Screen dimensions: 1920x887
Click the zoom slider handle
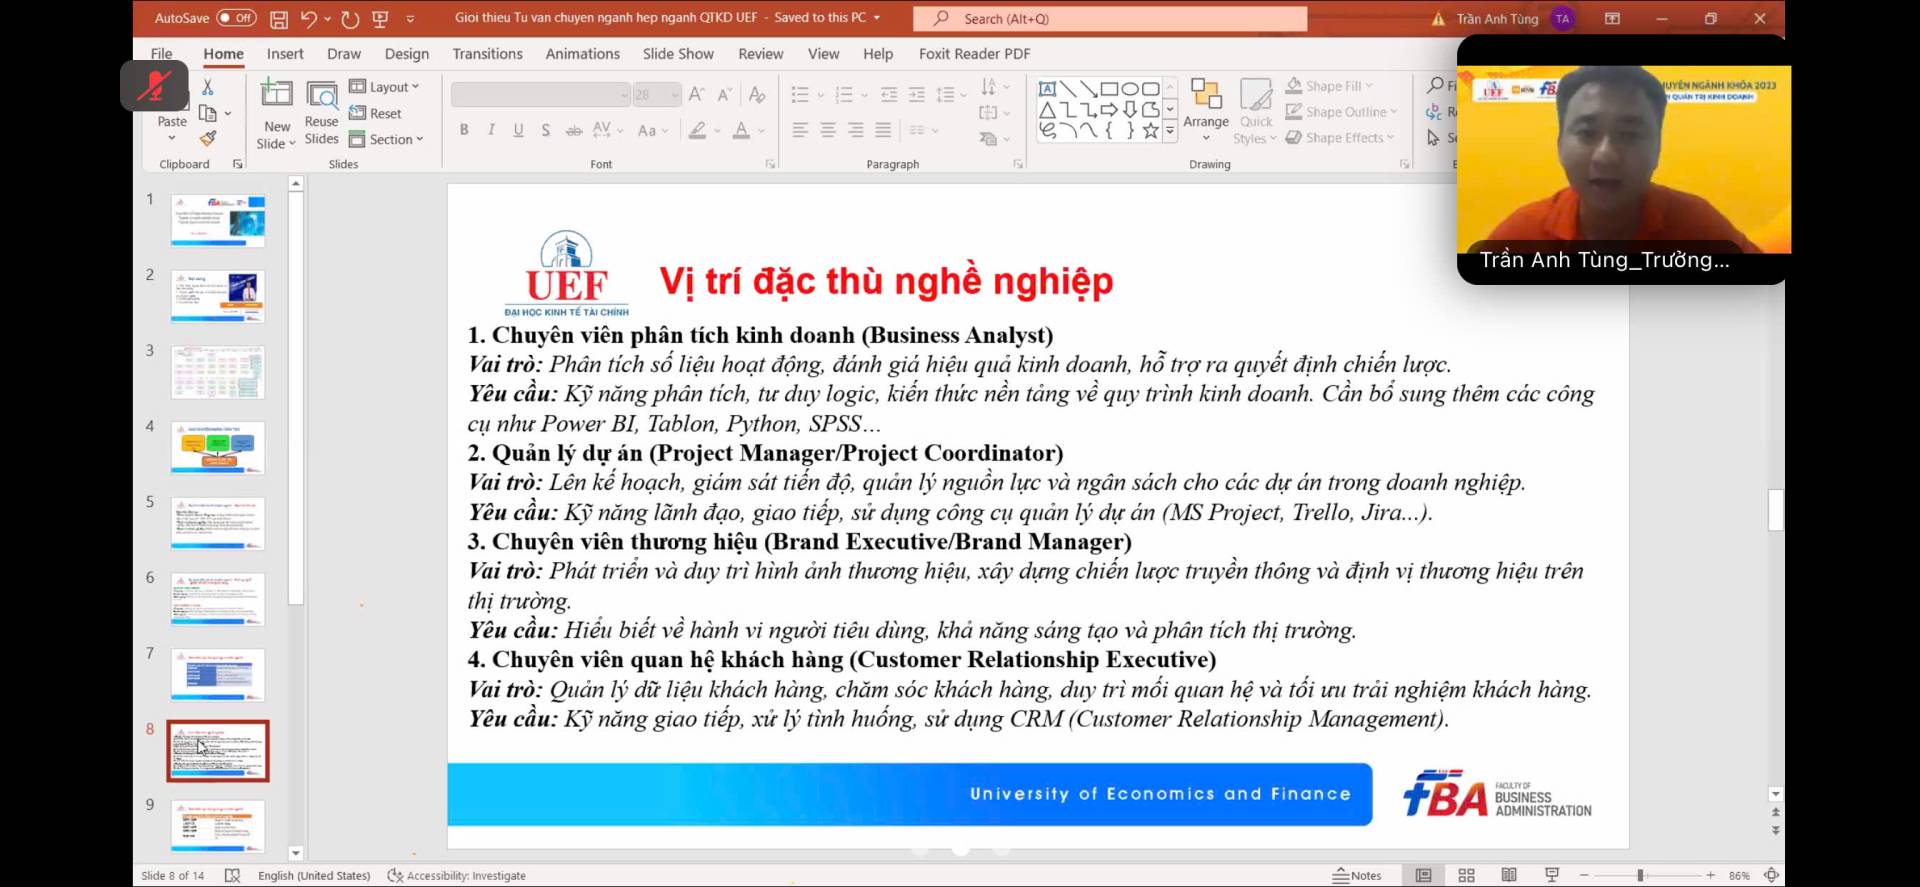point(1640,875)
